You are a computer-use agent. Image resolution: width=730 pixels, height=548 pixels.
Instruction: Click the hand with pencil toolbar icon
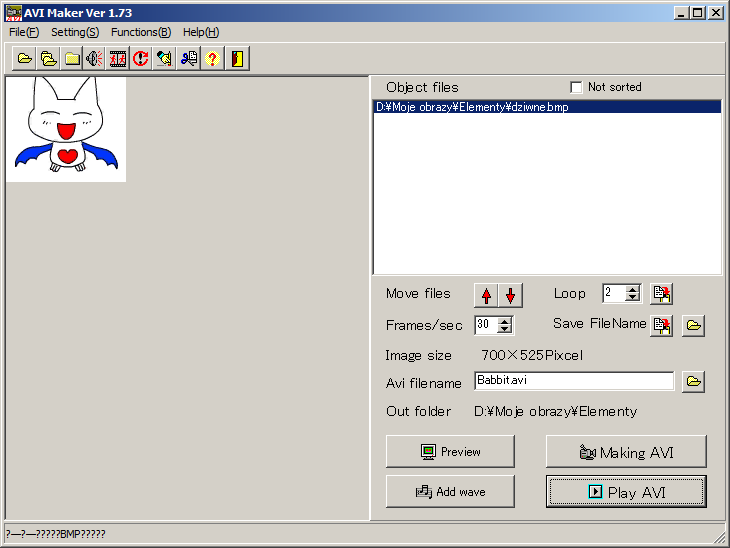(x=164, y=59)
